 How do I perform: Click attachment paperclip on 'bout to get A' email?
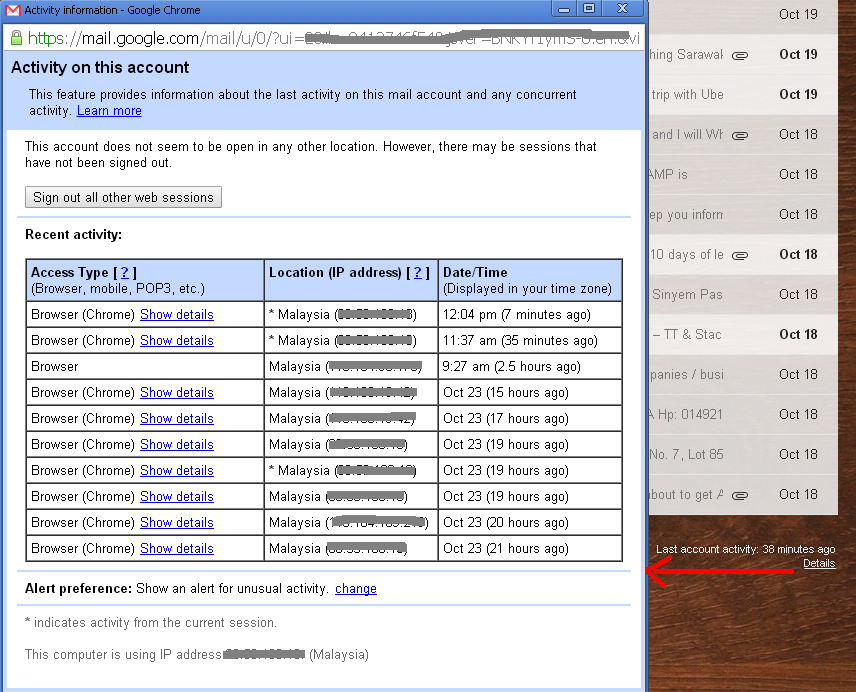(x=740, y=496)
